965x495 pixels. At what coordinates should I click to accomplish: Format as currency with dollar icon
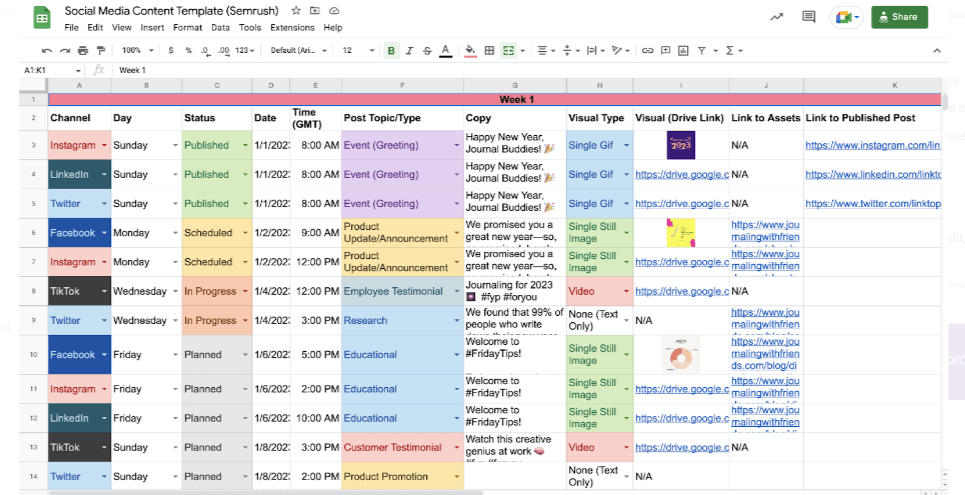[171, 50]
